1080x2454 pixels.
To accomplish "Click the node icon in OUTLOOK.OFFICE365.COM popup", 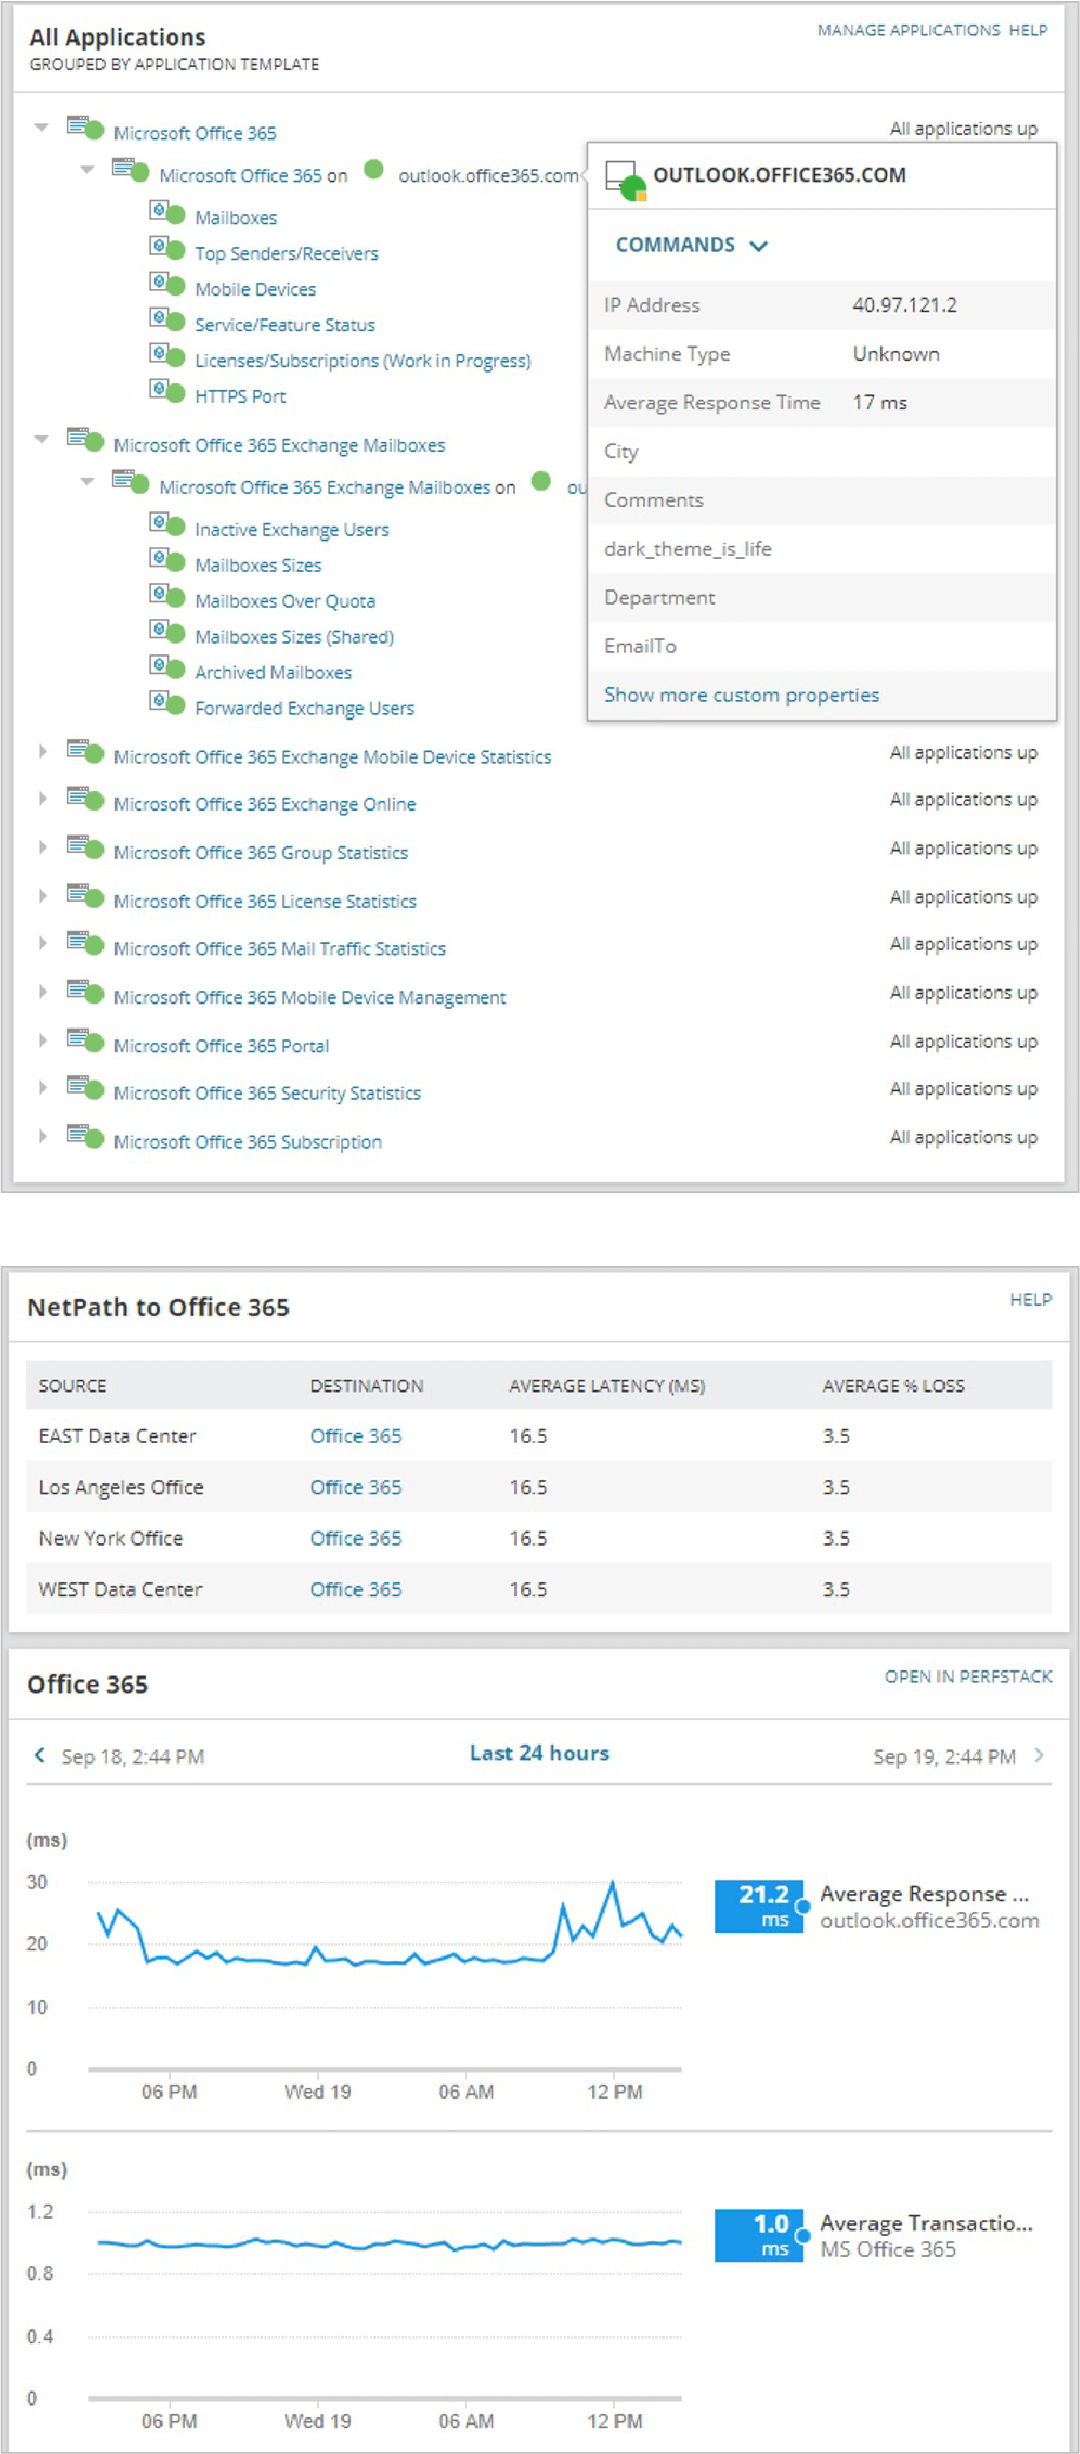I will tap(626, 179).
